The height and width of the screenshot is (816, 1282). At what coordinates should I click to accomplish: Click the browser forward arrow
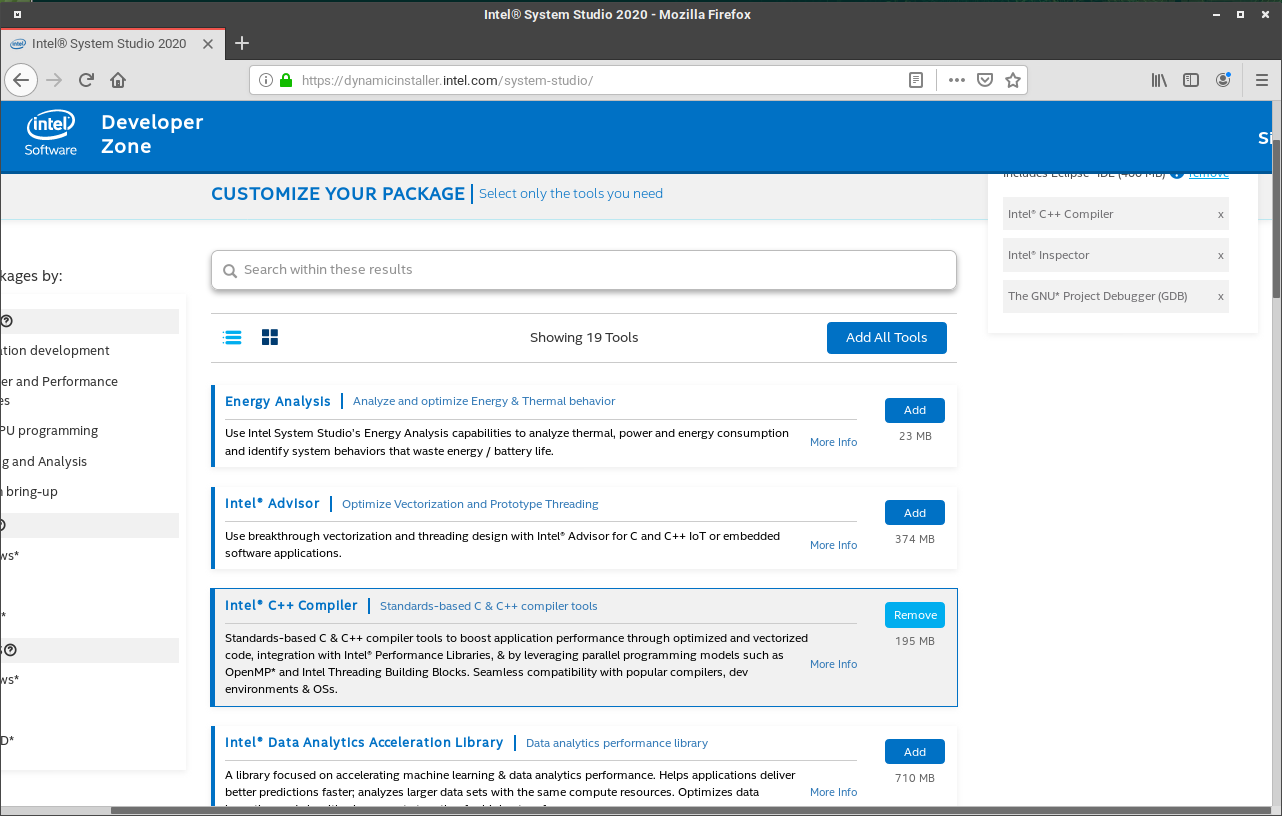54,80
